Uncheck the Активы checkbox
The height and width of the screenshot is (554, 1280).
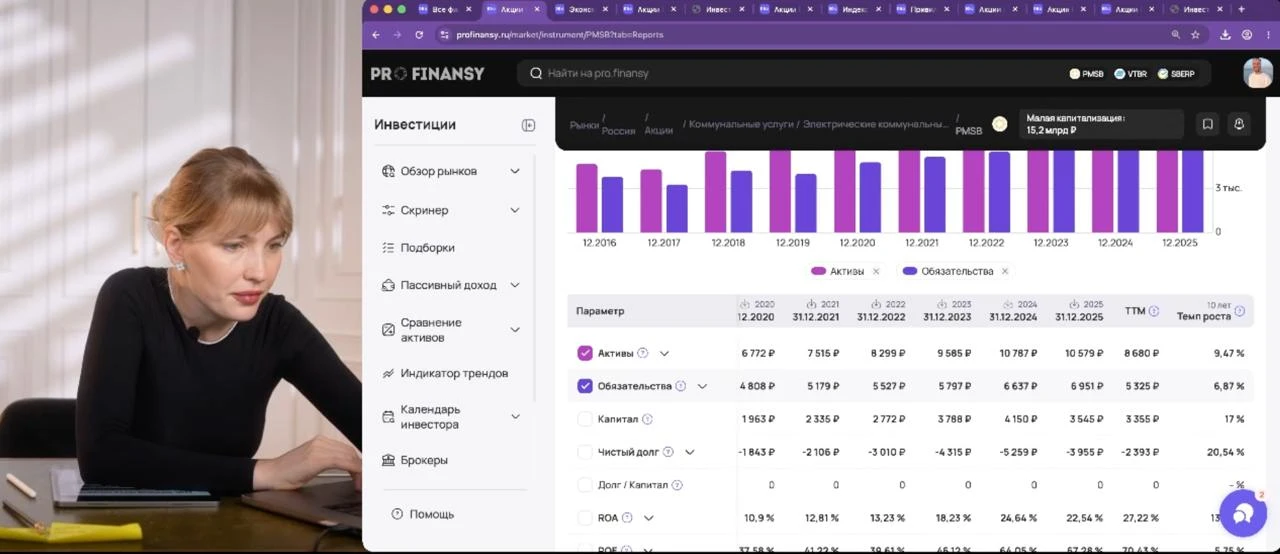click(585, 353)
